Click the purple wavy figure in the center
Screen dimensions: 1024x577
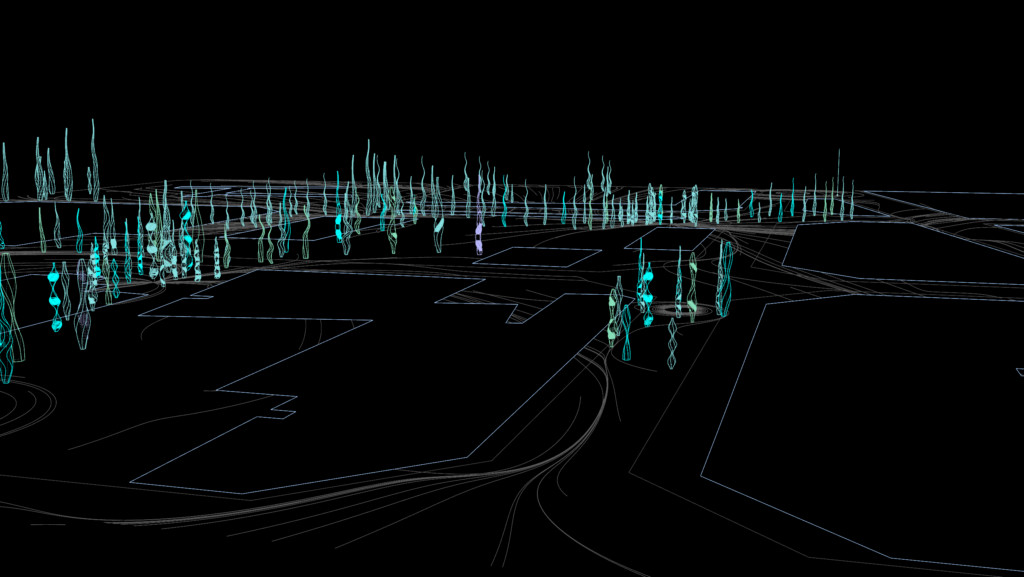click(x=479, y=237)
